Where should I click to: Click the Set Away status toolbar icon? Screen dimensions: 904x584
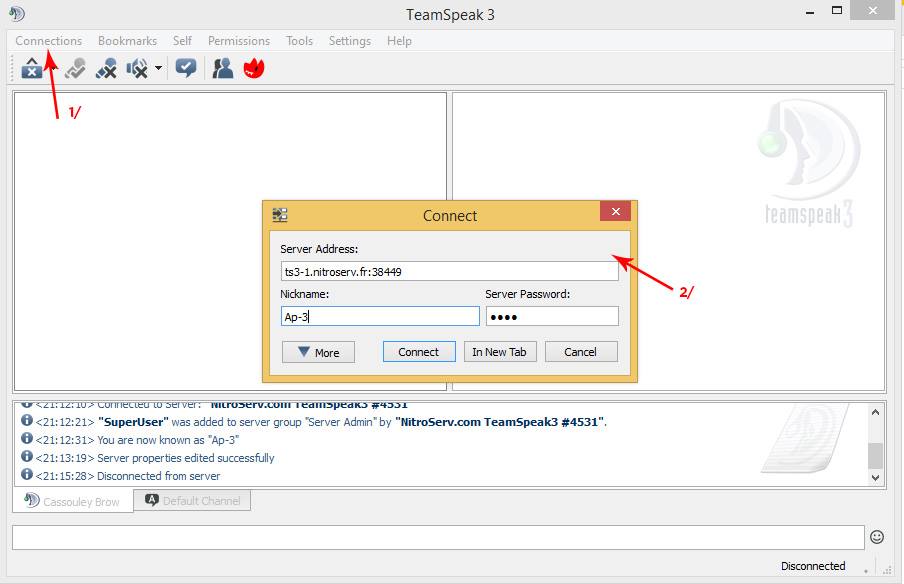click(75, 68)
